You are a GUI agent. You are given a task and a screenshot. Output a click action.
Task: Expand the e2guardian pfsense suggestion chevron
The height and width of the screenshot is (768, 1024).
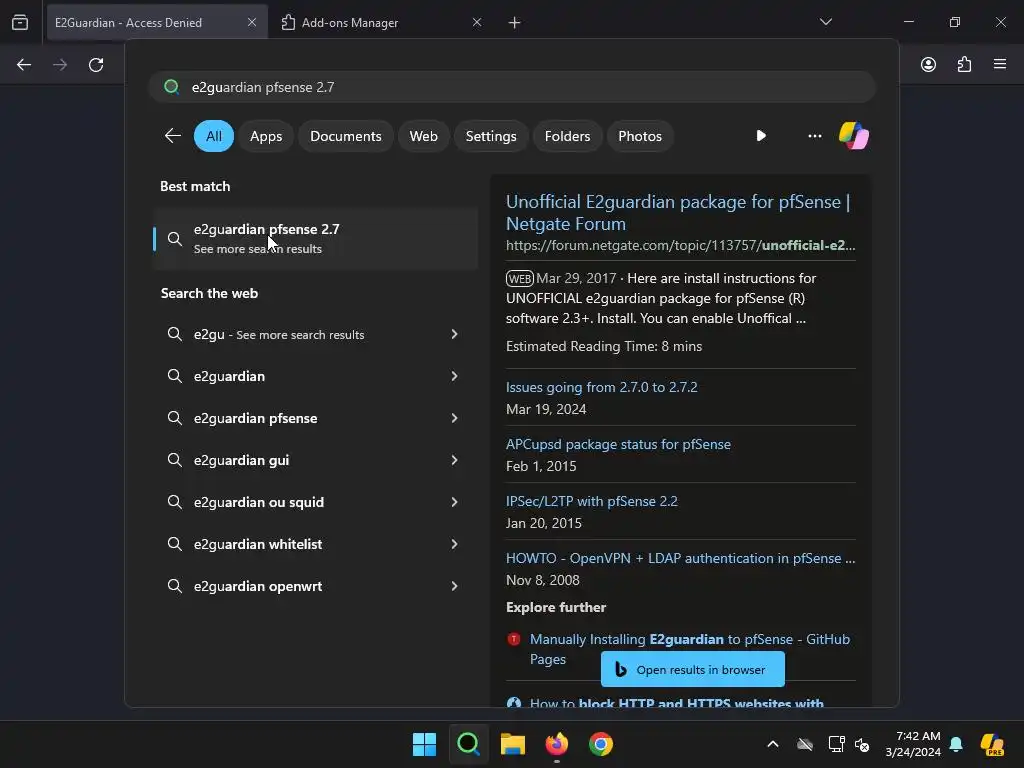pyautogui.click(x=455, y=418)
